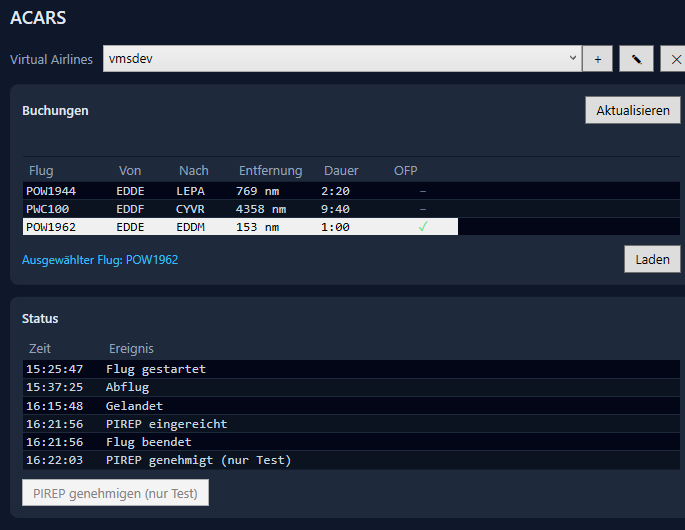Screen dimensions: 685x530
Task: Click time 15:25:47 in status log
Action: (54, 369)
